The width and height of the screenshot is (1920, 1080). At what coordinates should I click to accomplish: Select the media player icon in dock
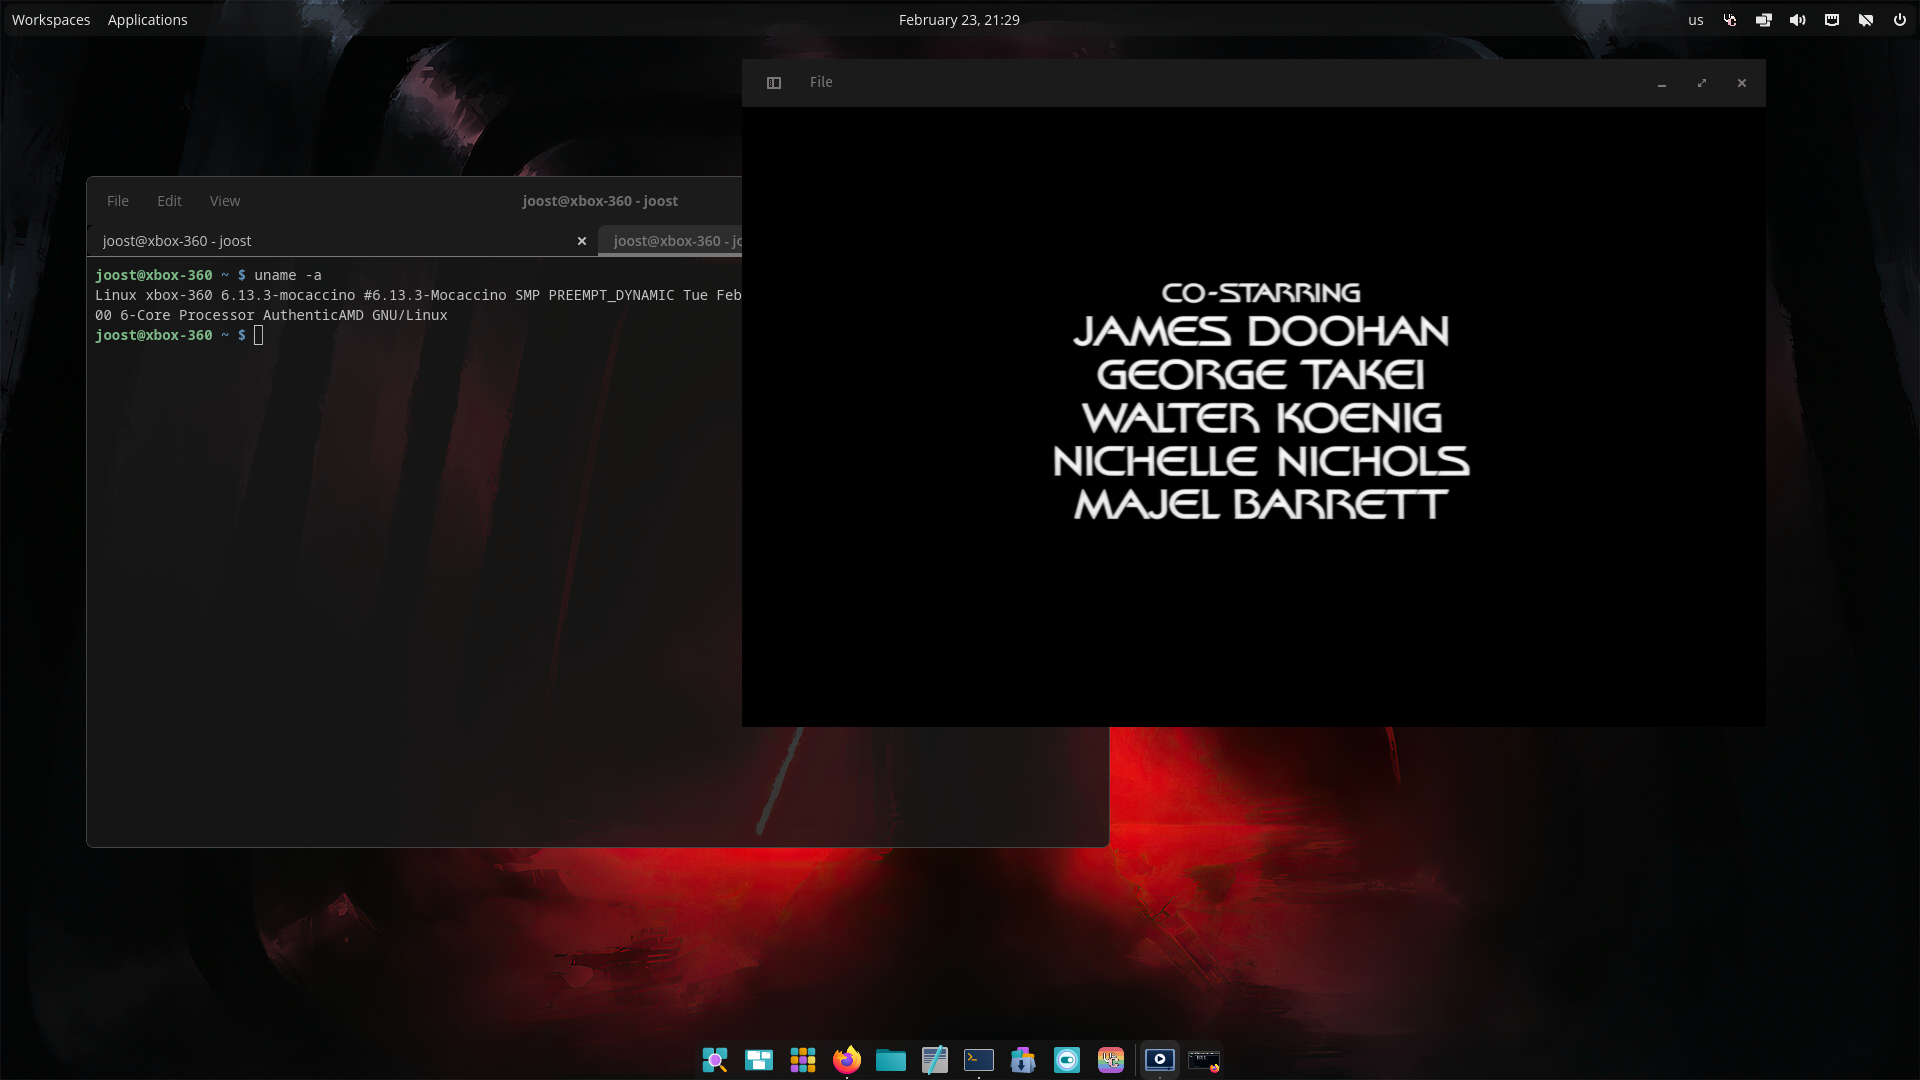pyautogui.click(x=1160, y=1060)
